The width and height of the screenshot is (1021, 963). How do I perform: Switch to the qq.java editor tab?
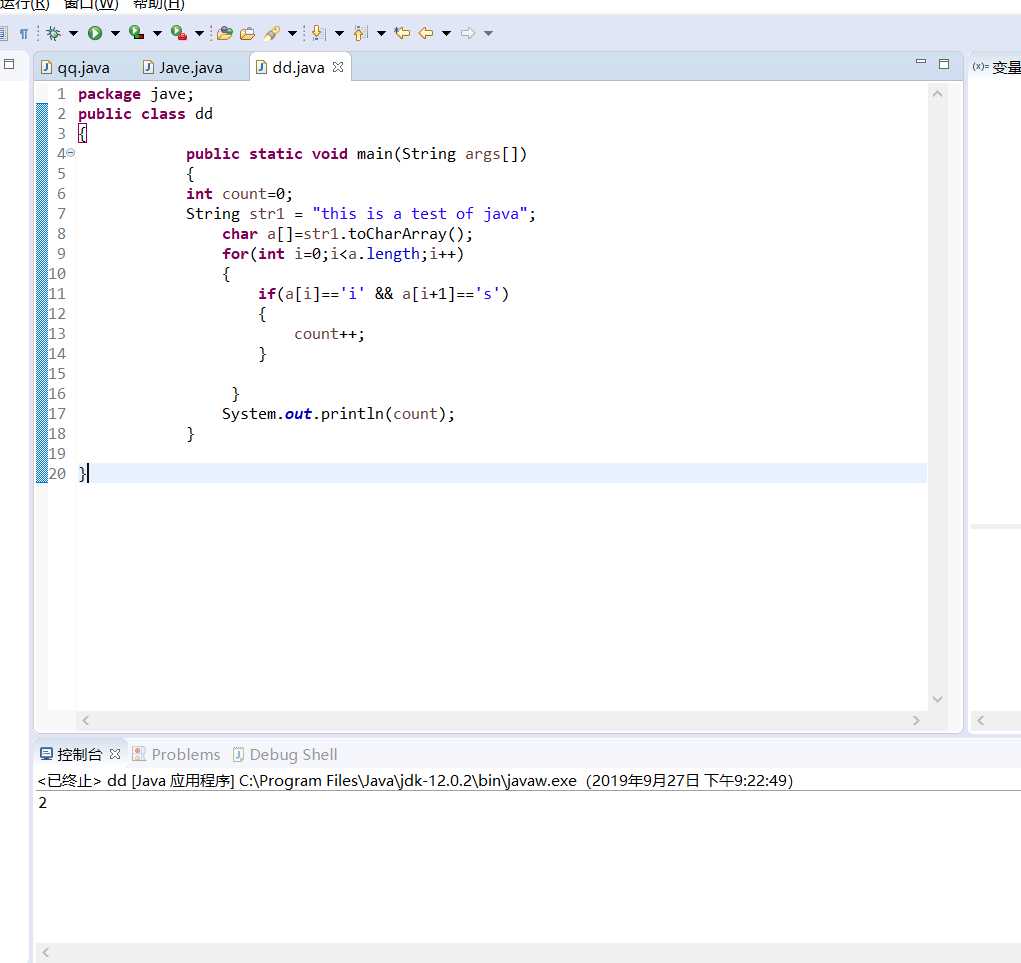(76, 68)
